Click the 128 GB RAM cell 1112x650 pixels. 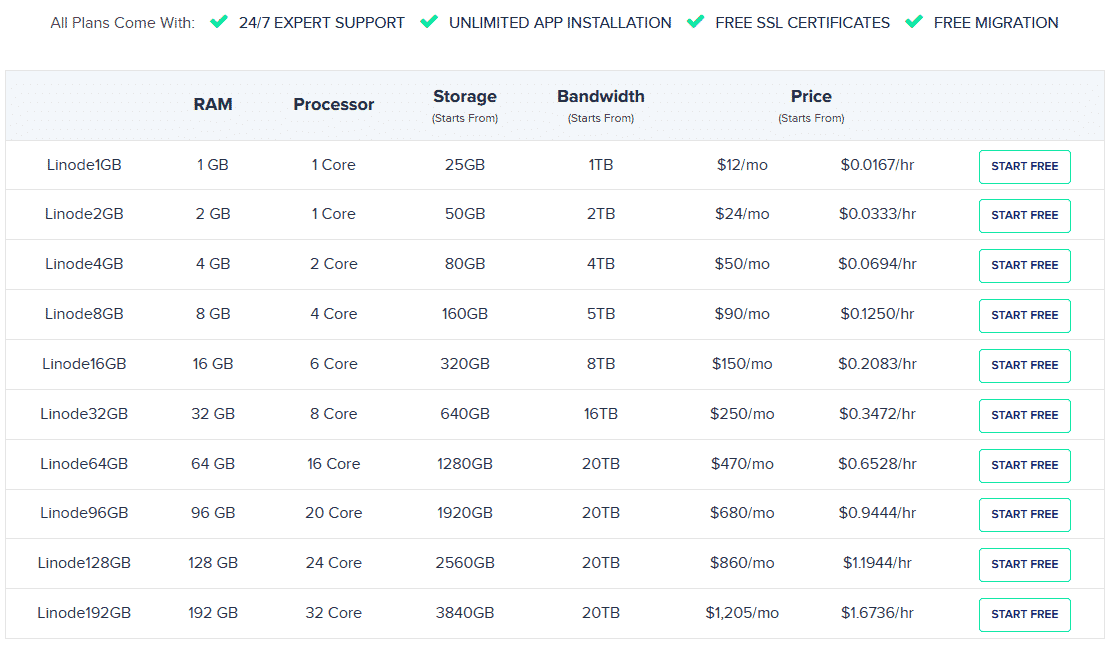(x=213, y=563)
